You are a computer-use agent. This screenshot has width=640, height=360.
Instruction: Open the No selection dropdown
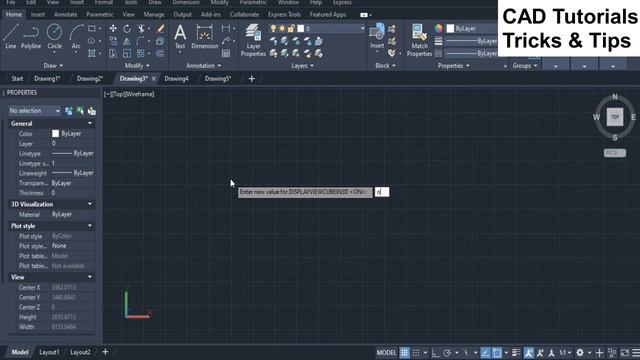click(35, 111)
